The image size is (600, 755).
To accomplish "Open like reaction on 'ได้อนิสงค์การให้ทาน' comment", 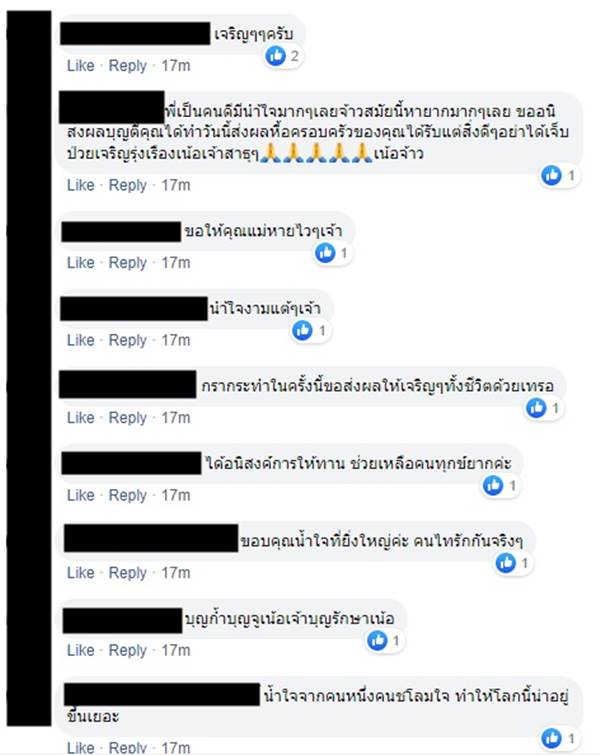I will pyautogui.click(x=493, y=485).
